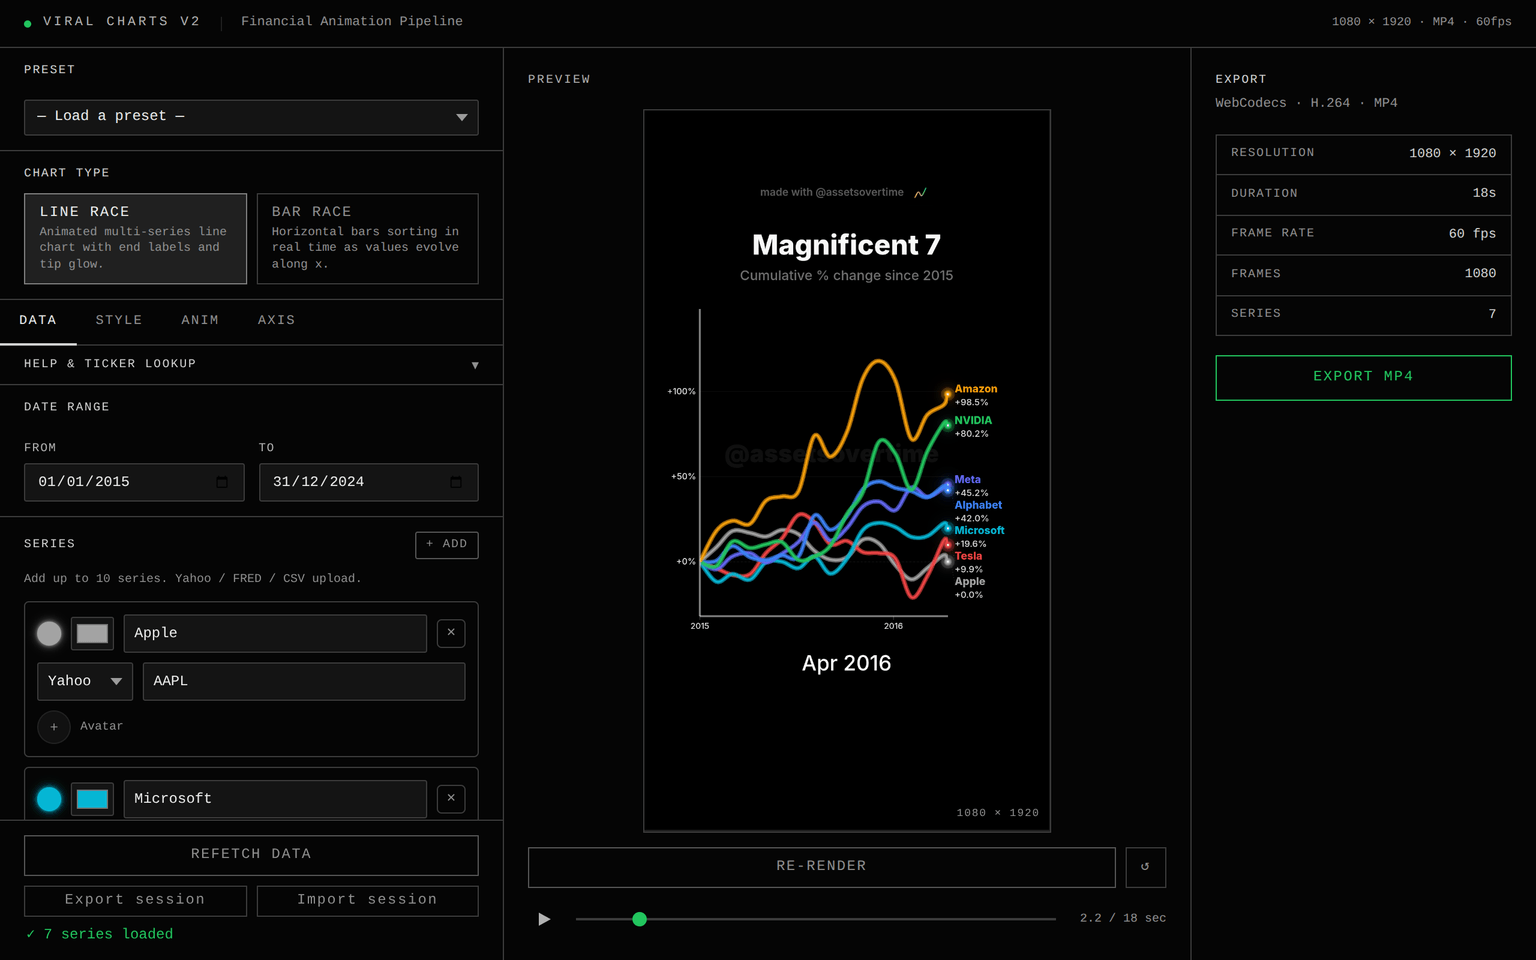Click the reset icon beside RE-RENDER

[1146, 867]
